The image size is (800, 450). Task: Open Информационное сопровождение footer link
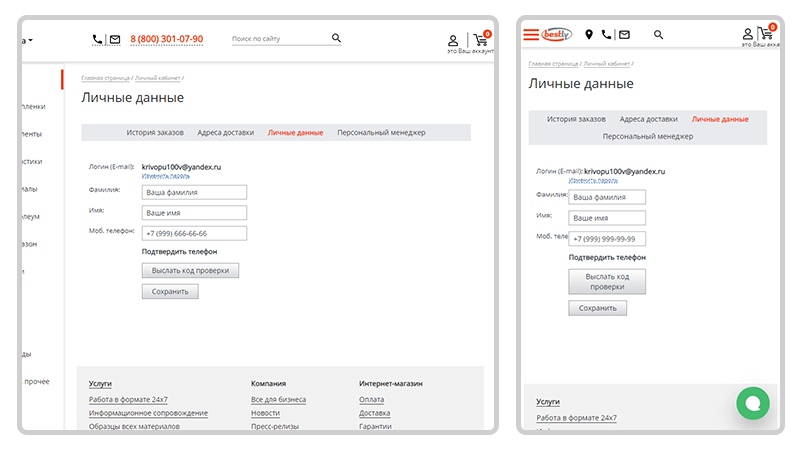[148, 413]
